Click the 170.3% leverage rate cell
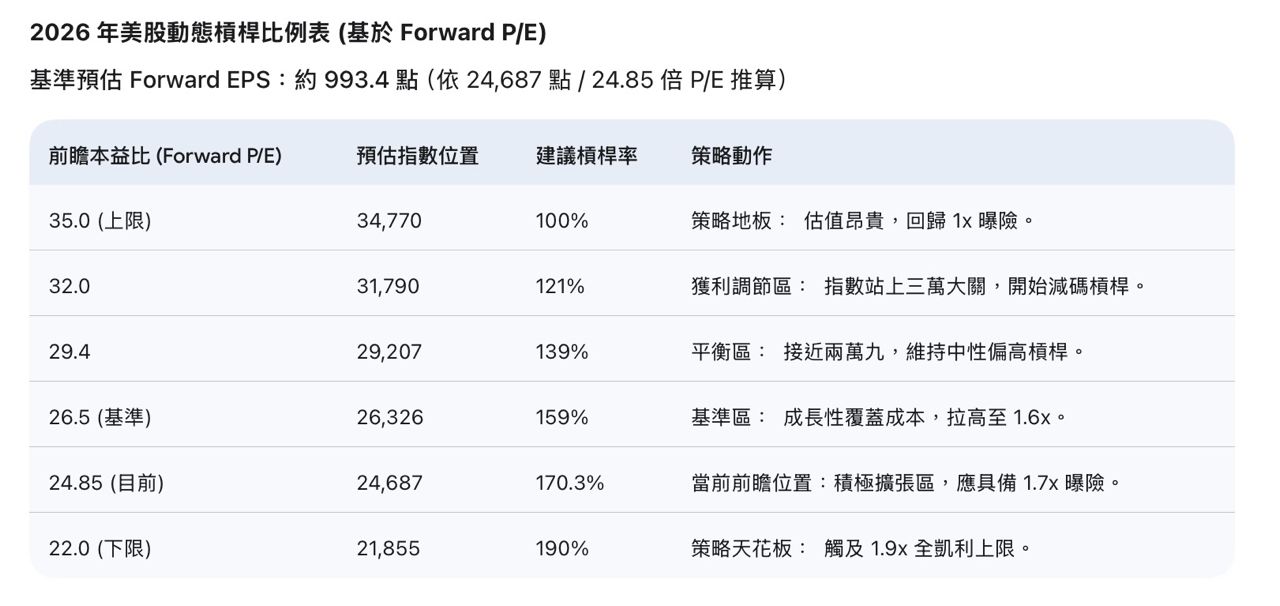This screenshot has width=1280, height=606. (570, 483)
